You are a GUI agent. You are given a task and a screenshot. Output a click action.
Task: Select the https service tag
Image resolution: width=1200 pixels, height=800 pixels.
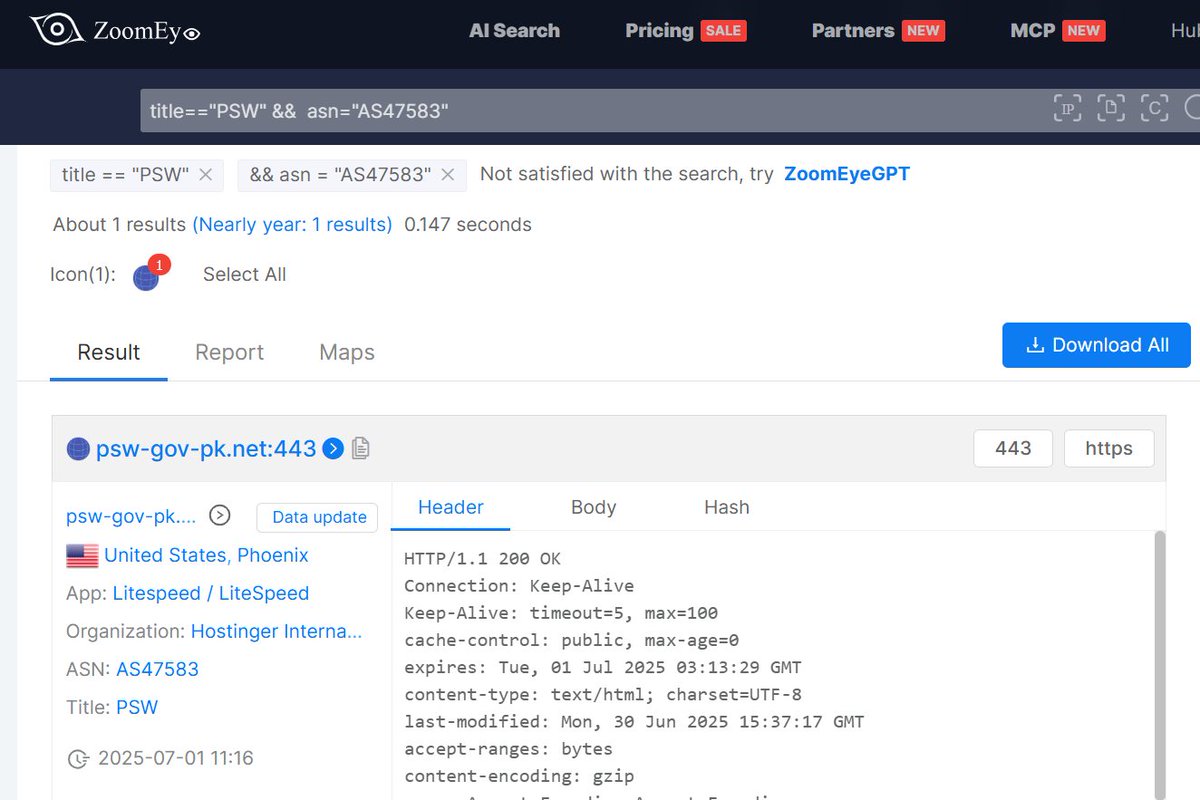coord(1109,449)
